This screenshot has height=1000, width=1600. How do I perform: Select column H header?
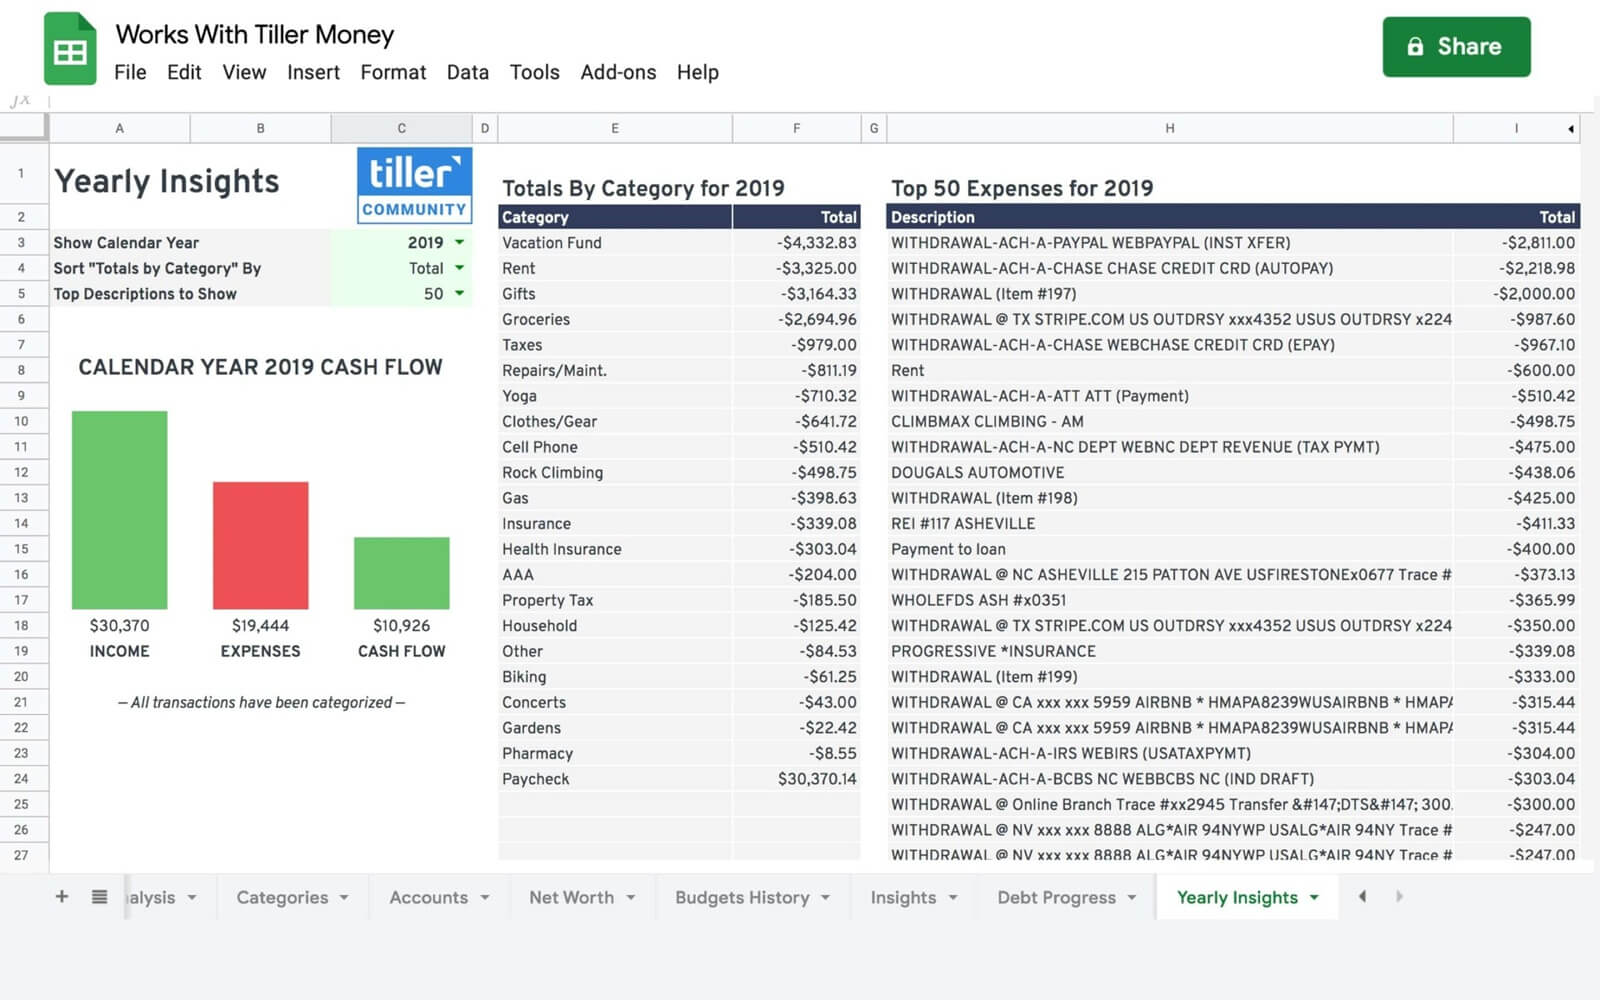[x=1169, y=128]
